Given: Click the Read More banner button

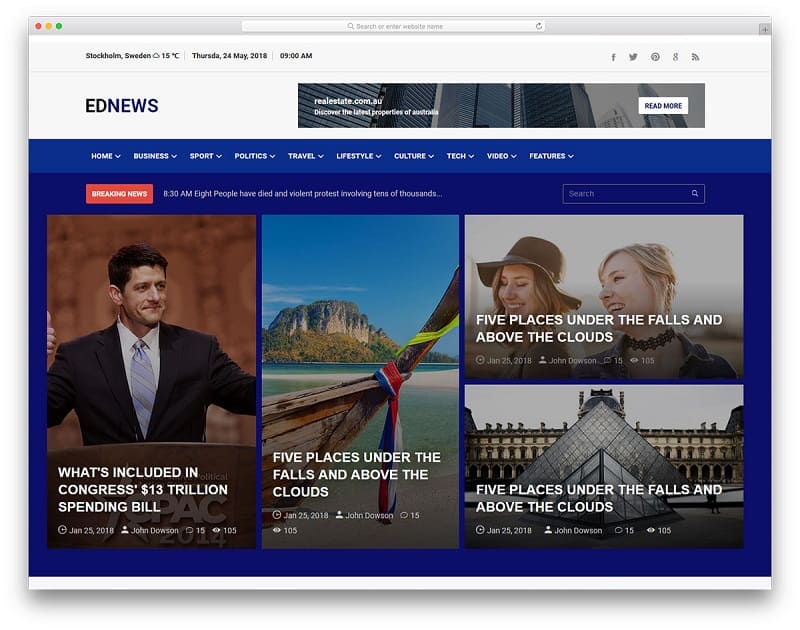Looking at the screenshot, I should point(663,106).
